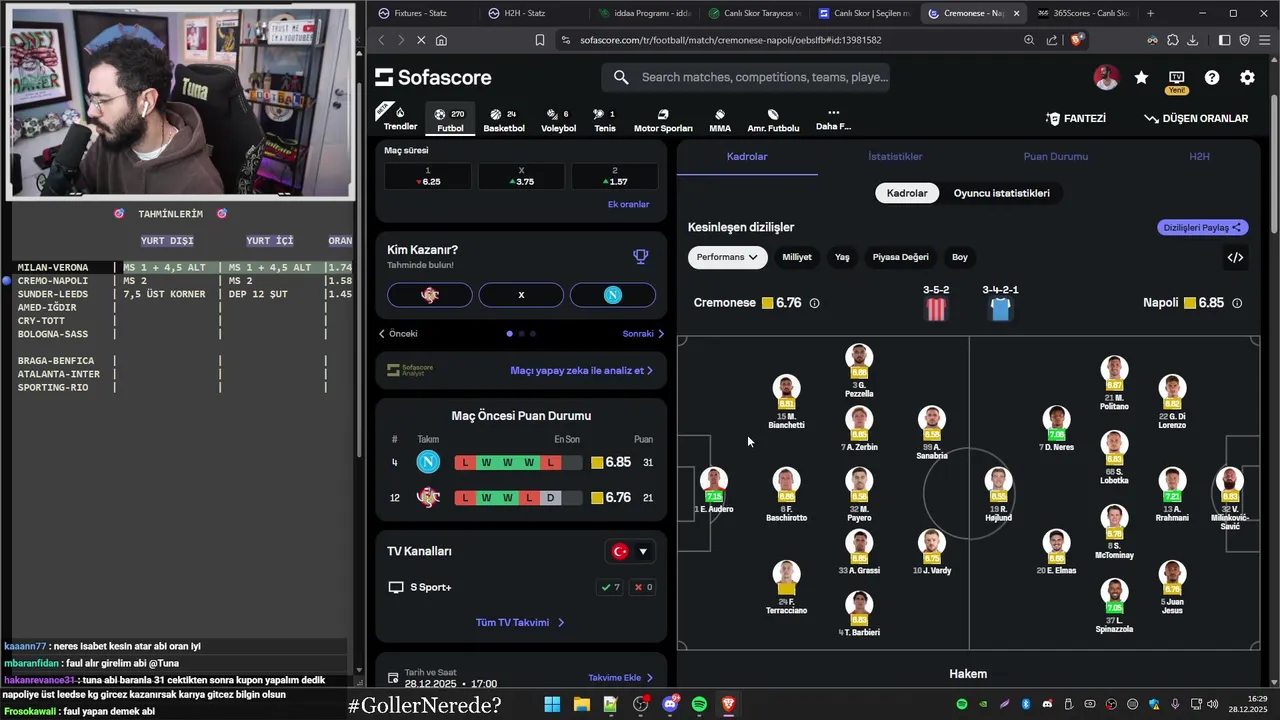
Task: Switch to the İstatistikler tab
Action: coord(895,157)
